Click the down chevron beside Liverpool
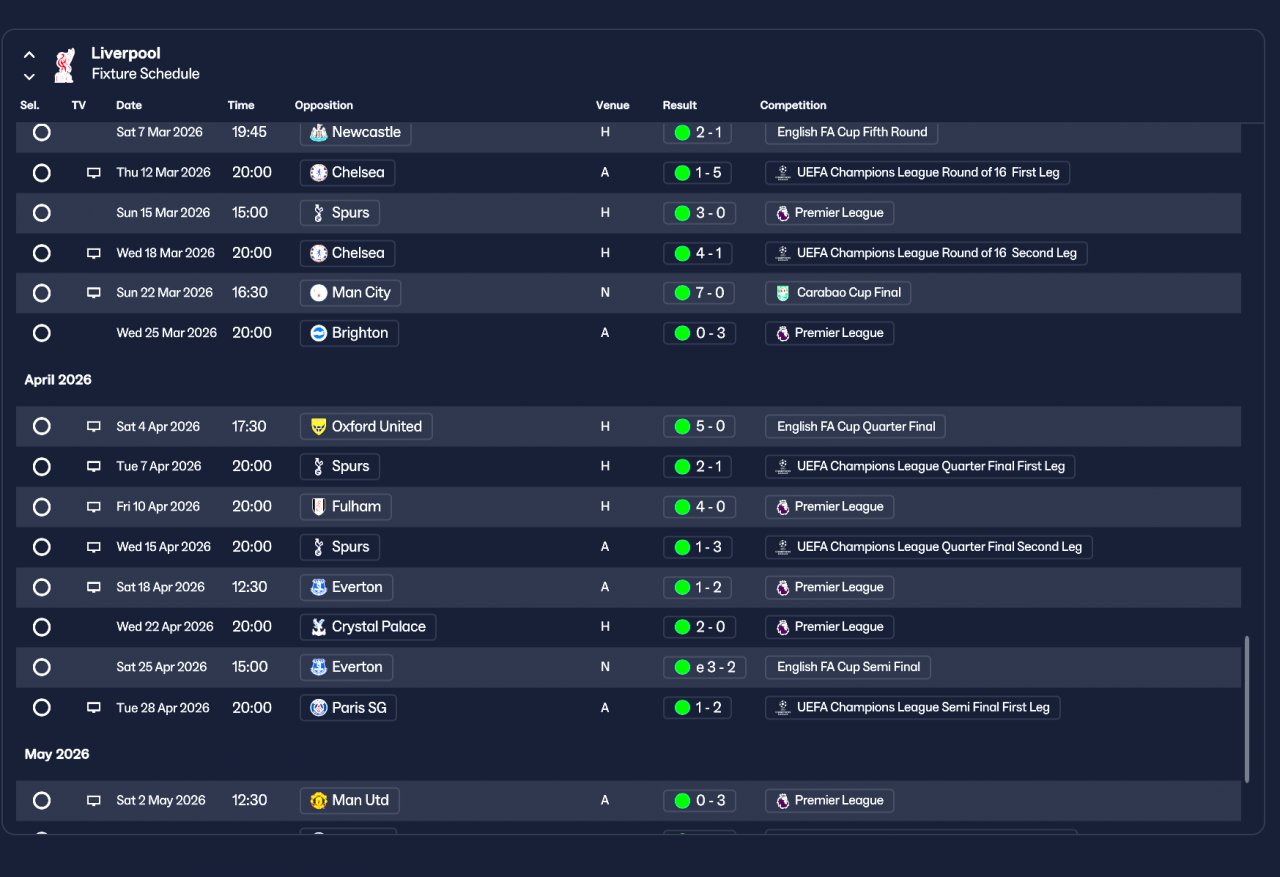The image size is (1280, 877). click(29, 76)
